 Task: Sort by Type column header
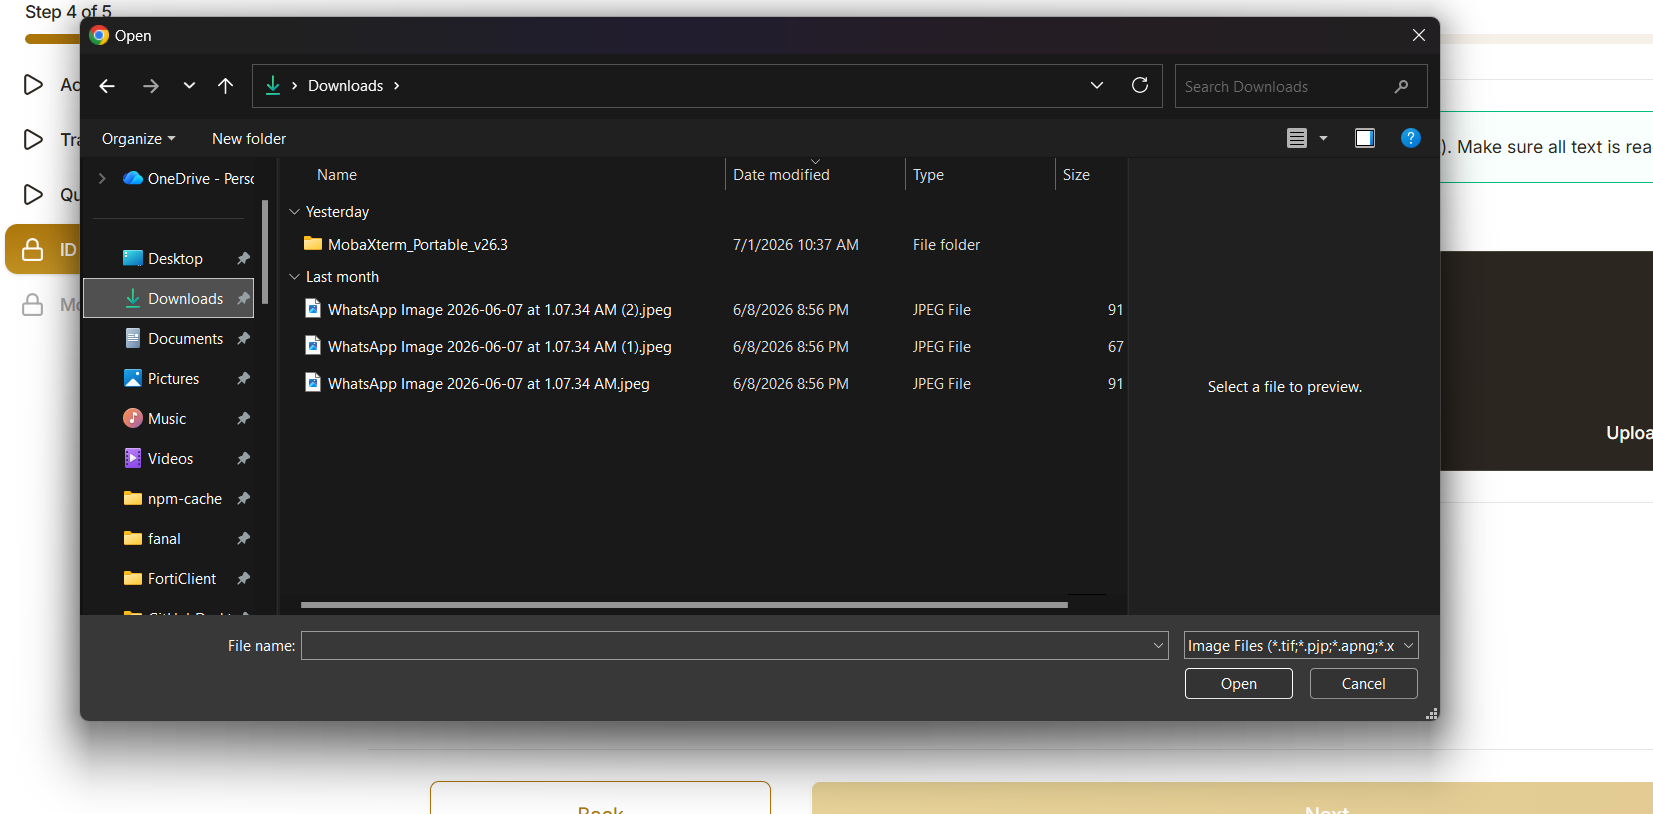coord(928,175)
